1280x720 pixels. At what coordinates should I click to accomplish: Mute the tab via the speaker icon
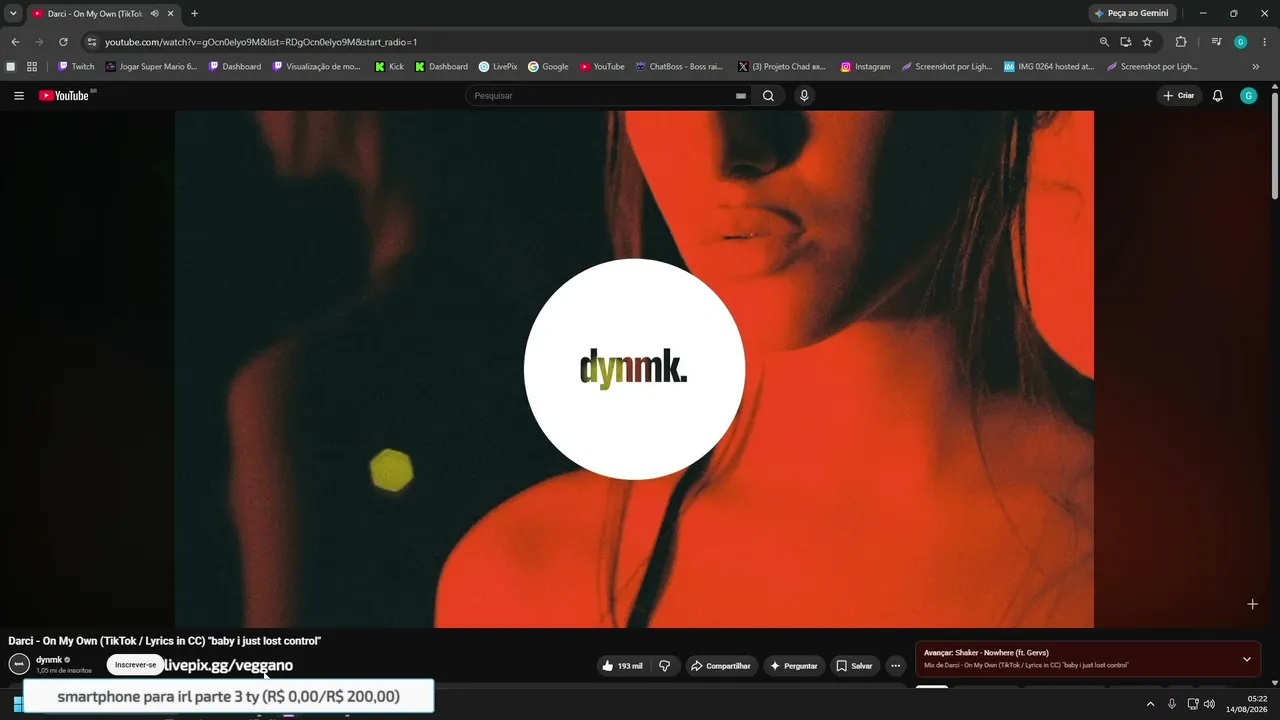coord(154,14)
